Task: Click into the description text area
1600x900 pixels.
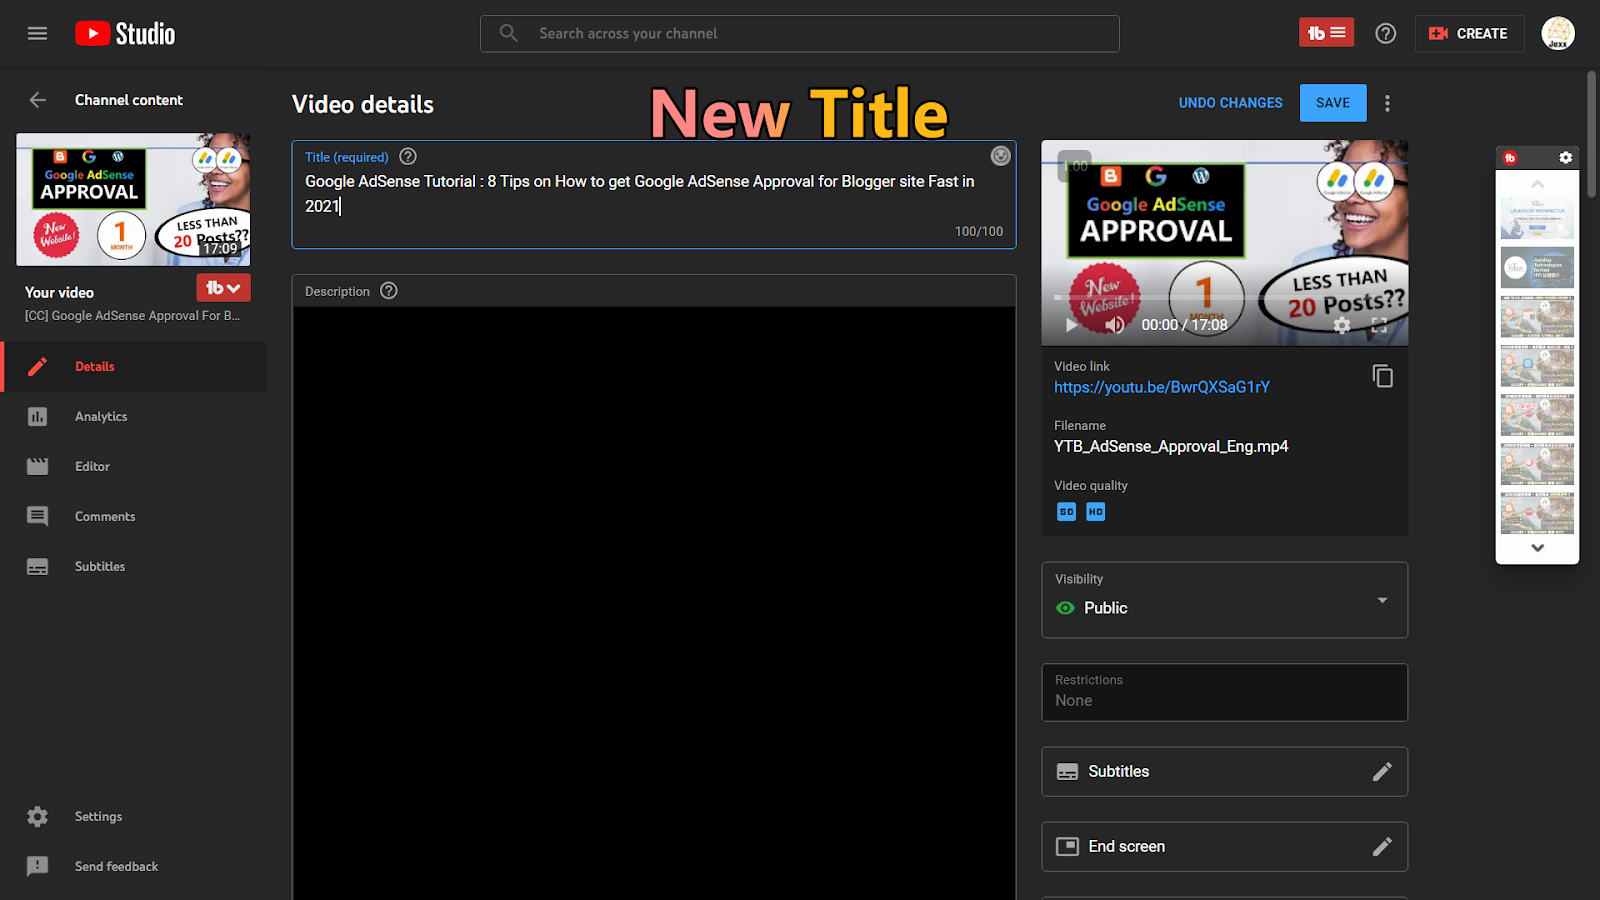Action: 654,603
